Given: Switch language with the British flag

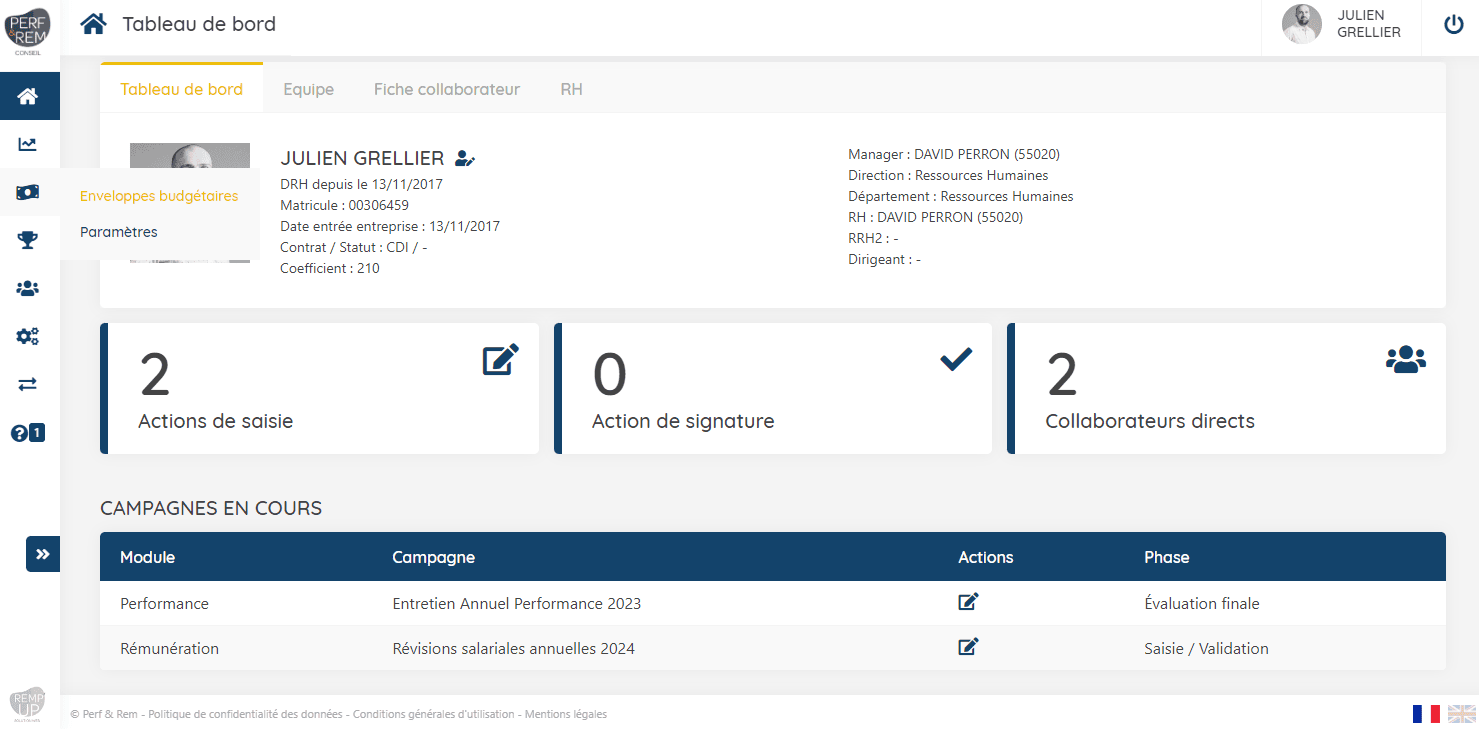Looking at the screenshot, I should tap(1461, 713).
